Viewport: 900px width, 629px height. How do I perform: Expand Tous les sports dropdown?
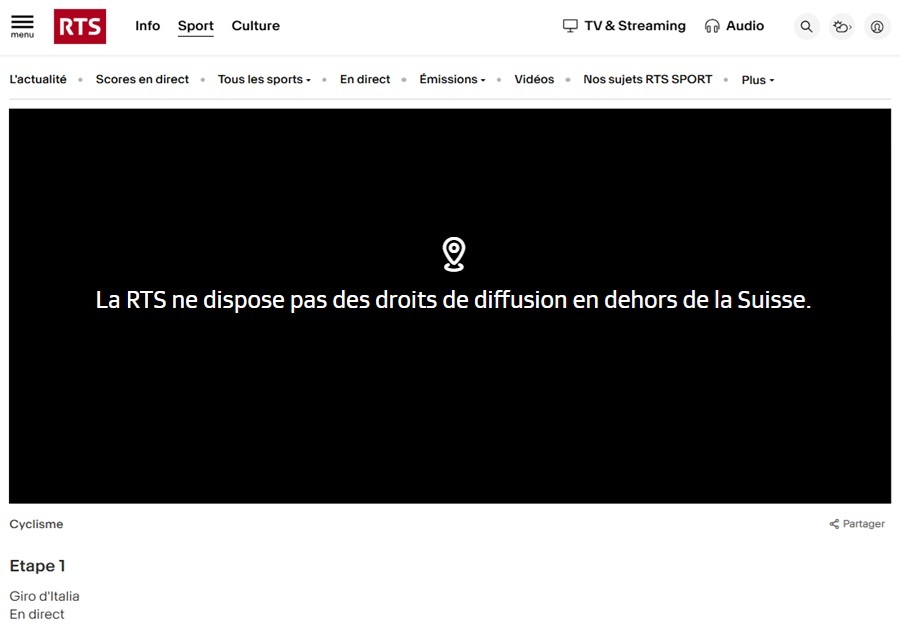click(x=264, y=79)
